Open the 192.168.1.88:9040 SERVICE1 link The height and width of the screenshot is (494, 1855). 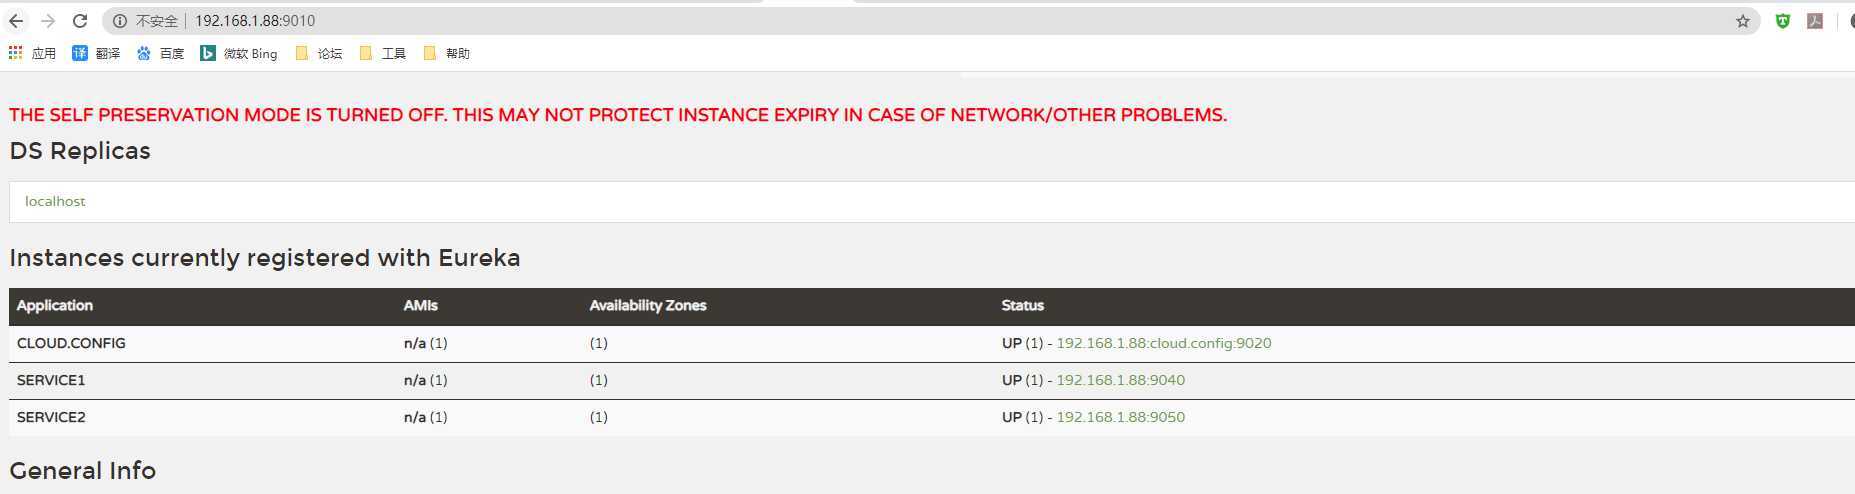tap(1121, 380)
